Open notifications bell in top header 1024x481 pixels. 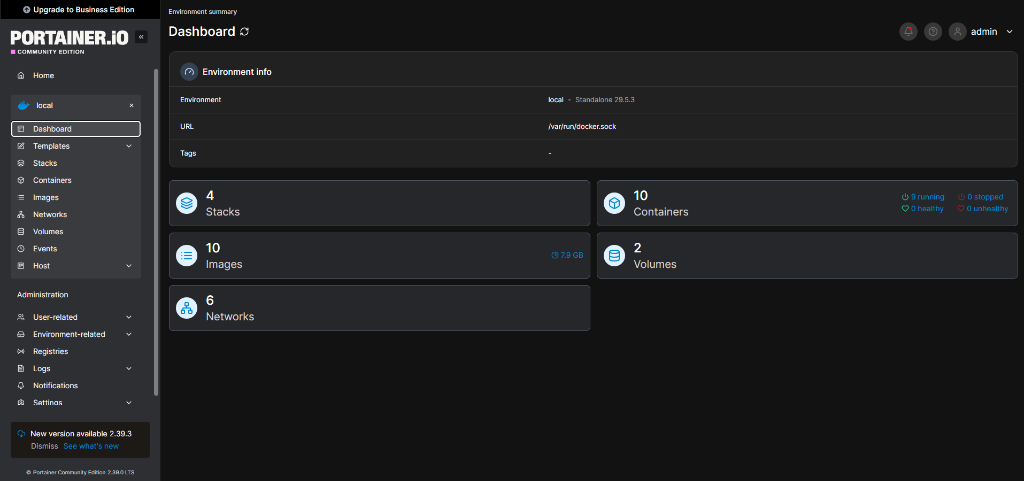tap(908, 31)
